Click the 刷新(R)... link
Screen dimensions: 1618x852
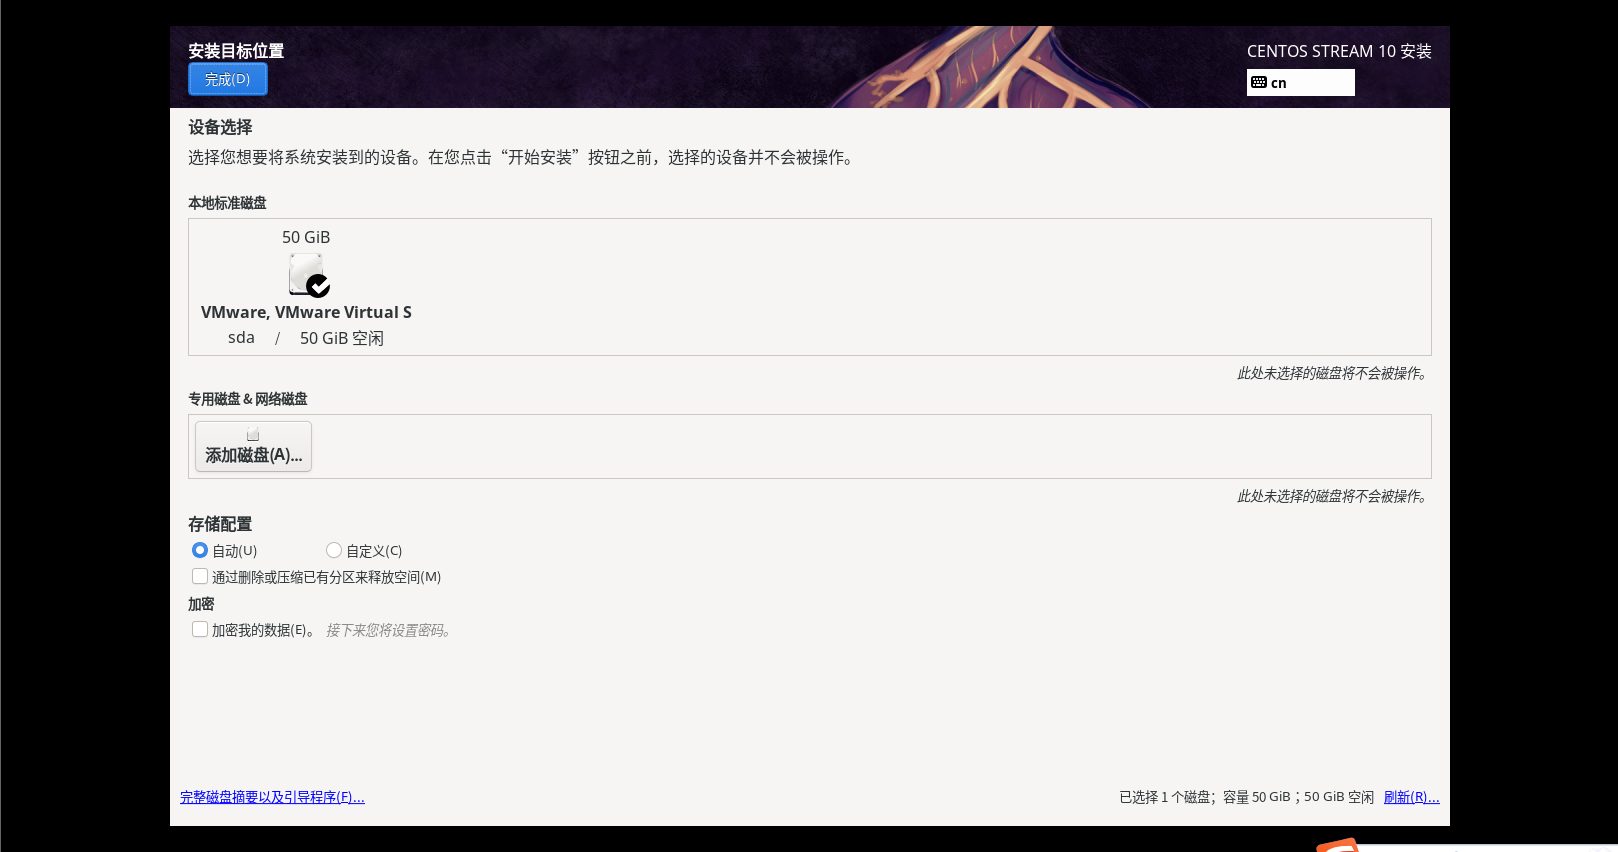(1411, 797)
